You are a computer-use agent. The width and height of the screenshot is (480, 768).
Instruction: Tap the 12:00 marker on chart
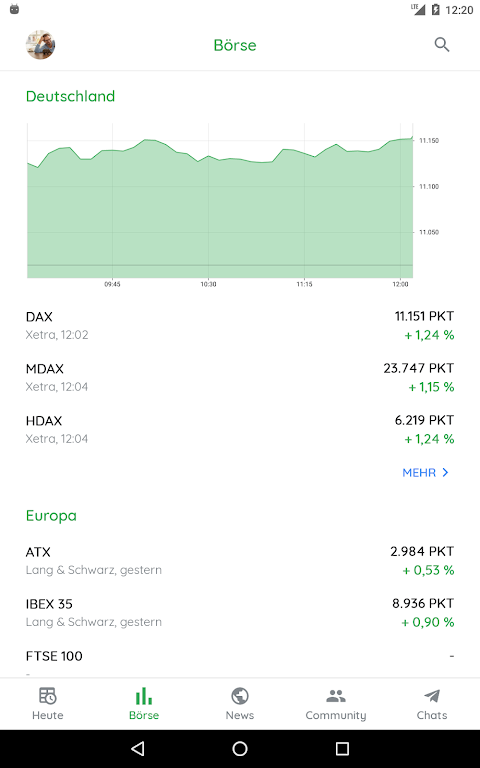[400, 284]
